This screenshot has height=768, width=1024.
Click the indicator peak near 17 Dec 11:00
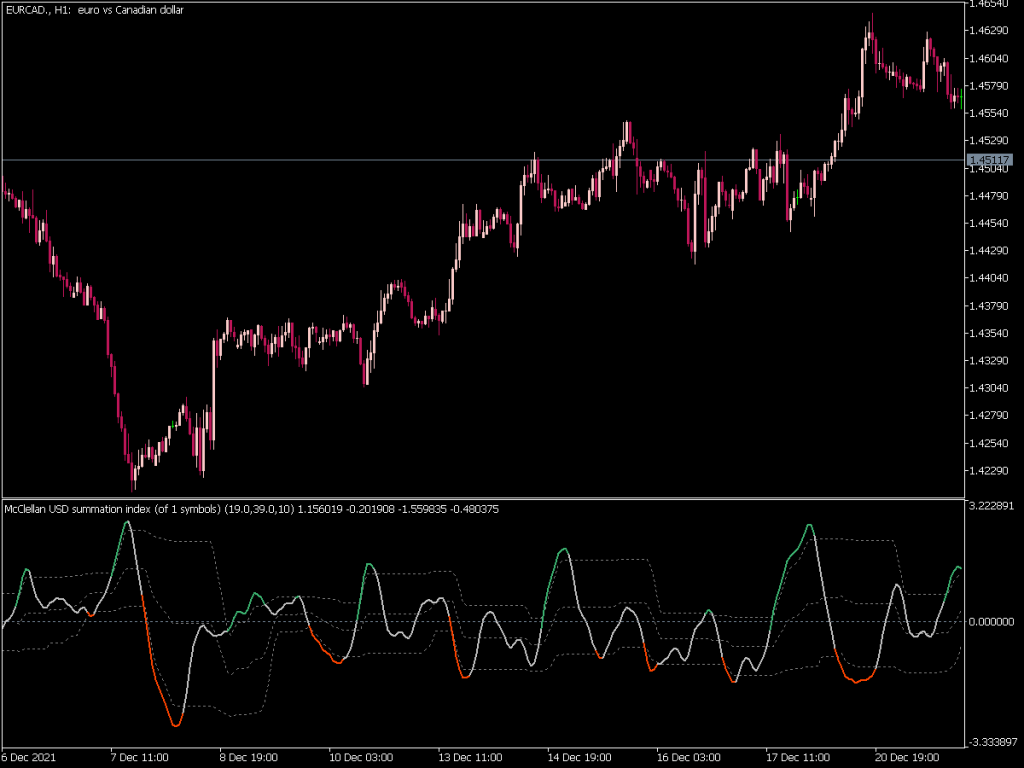coord(810,525)
